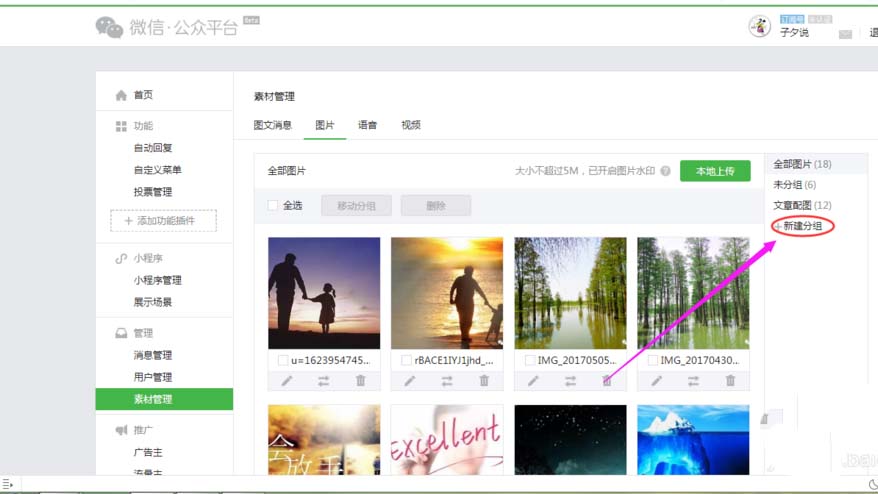Open the father and daughter sunset thumbnail
This screenshot has width=878, height=494.
(x=324, y=293)
